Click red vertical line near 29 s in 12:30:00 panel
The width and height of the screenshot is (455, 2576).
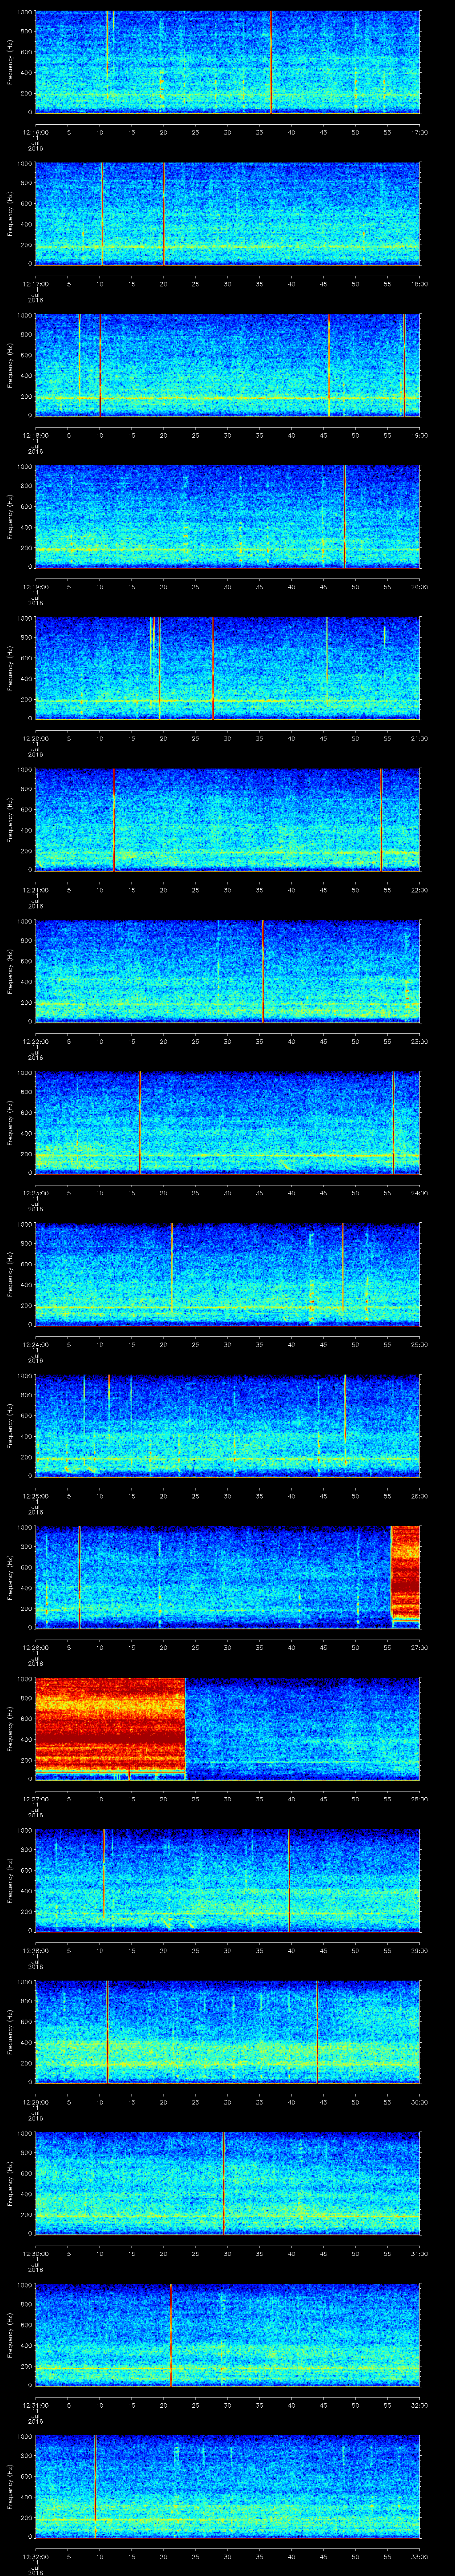click(x=223, y=2183)
